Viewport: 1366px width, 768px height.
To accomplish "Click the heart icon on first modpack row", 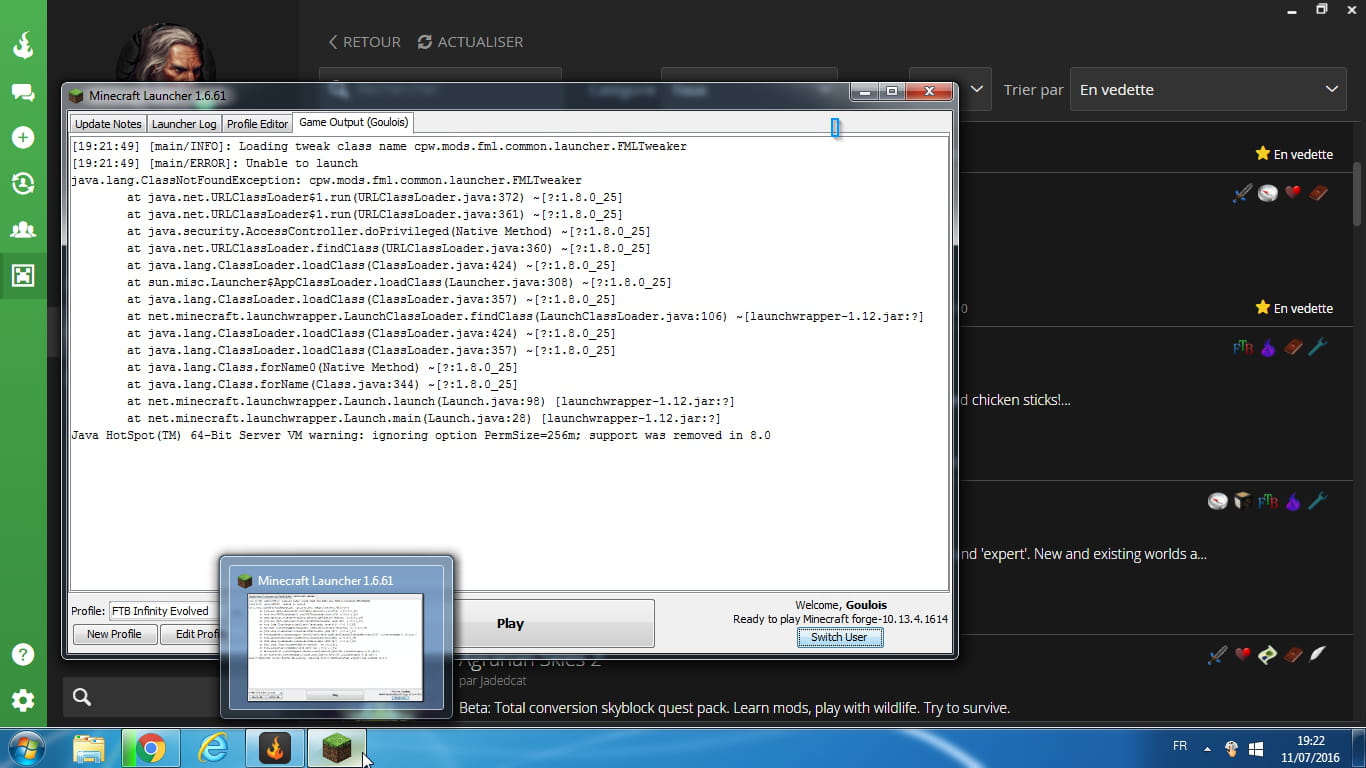I will tap(1293, 193).
